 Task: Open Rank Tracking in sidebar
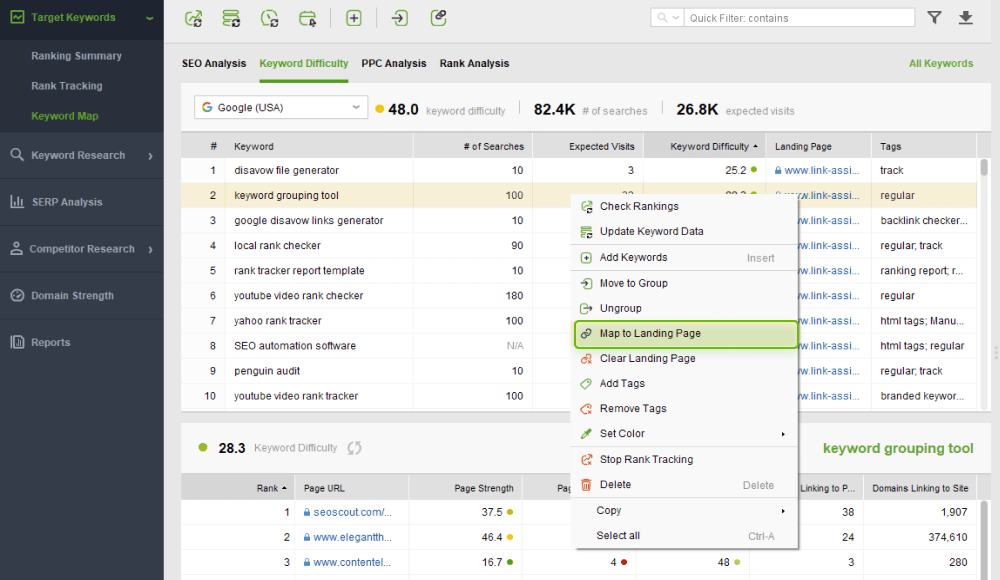(x=67, y=86)
